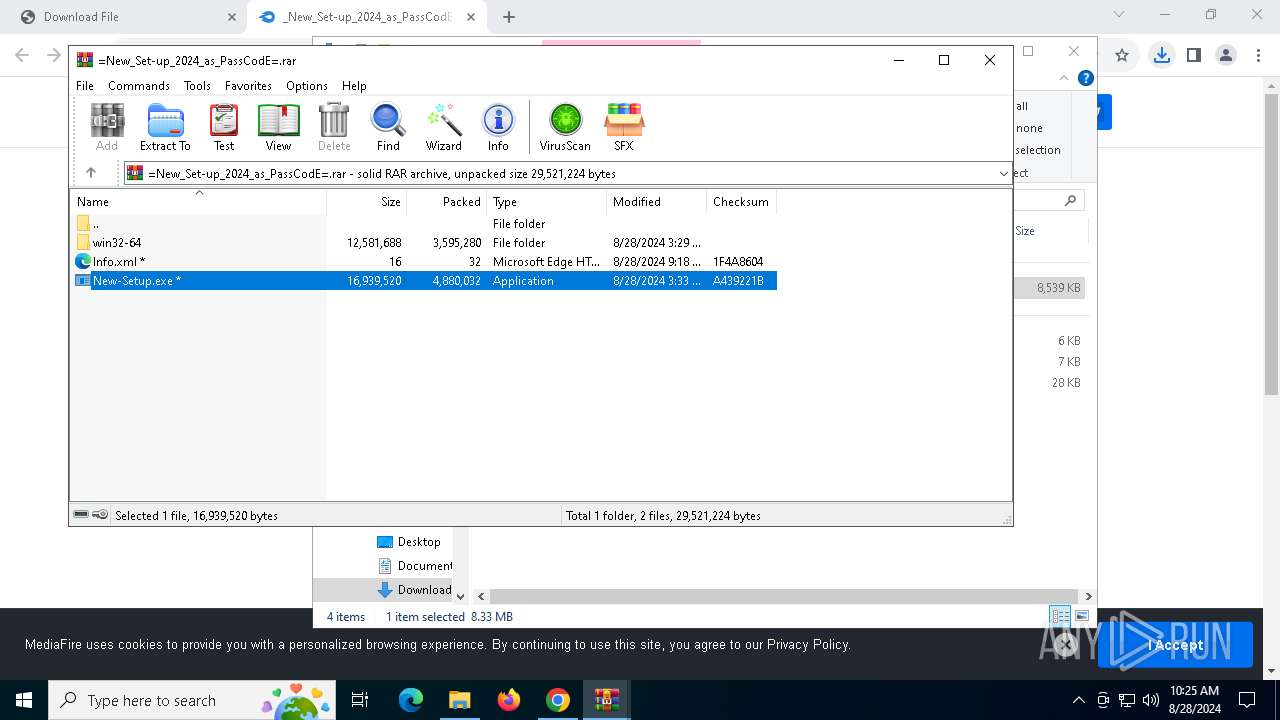
Task: Bookmark this page with star icon
Action: pos(1122,56)
